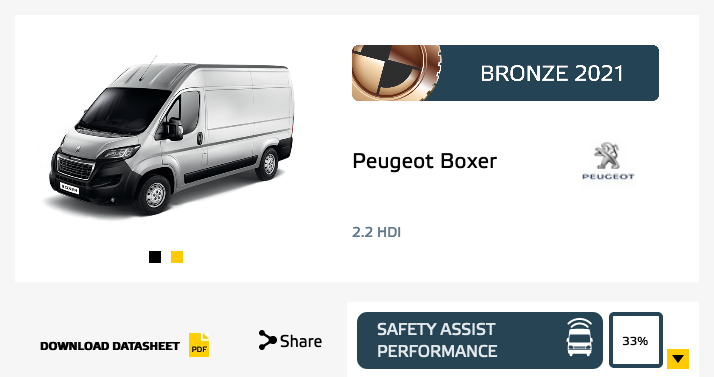Open the Safety Assist Performance section header
The height and width of the screenshot is (377, 714).
pyautogui.click(x=480, y=340)
